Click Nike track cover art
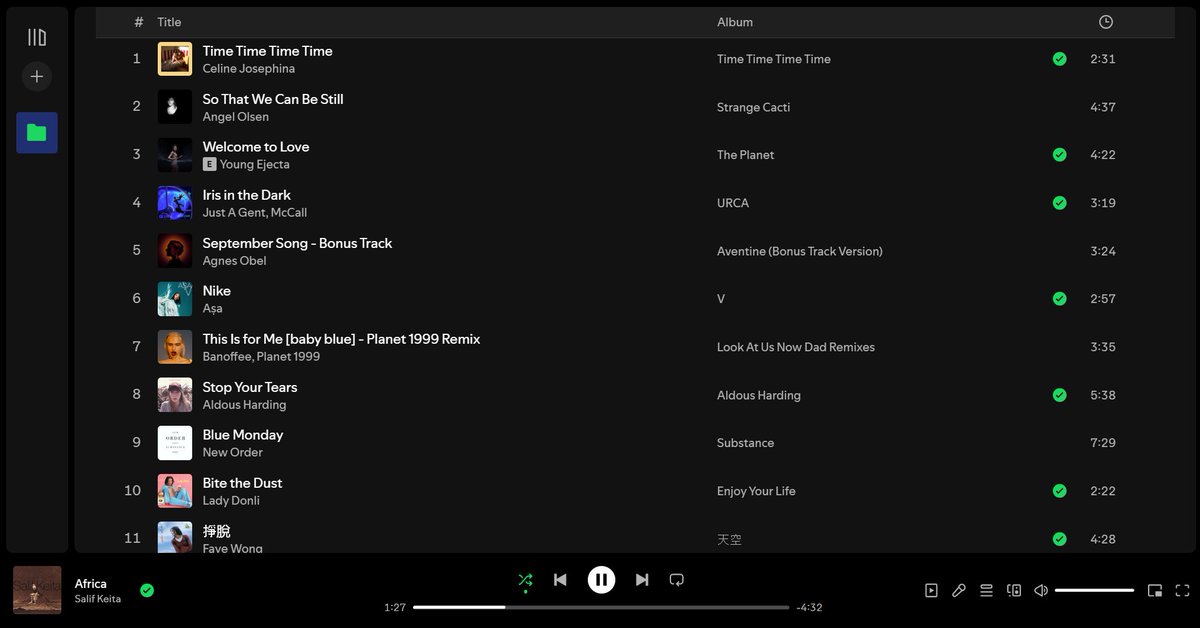1200x628 pixels. pyautogui.click(x=175, y=299)
